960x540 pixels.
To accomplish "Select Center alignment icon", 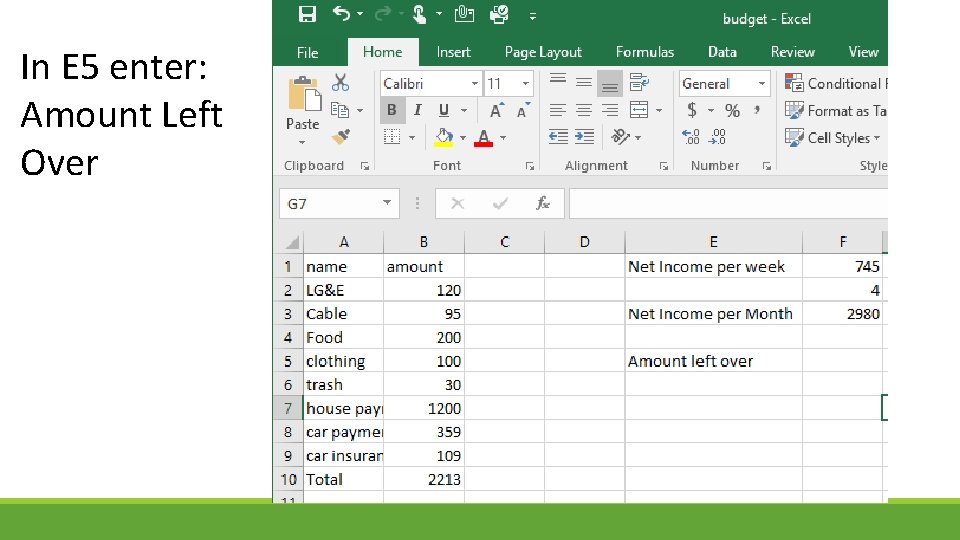I will 583,110.
